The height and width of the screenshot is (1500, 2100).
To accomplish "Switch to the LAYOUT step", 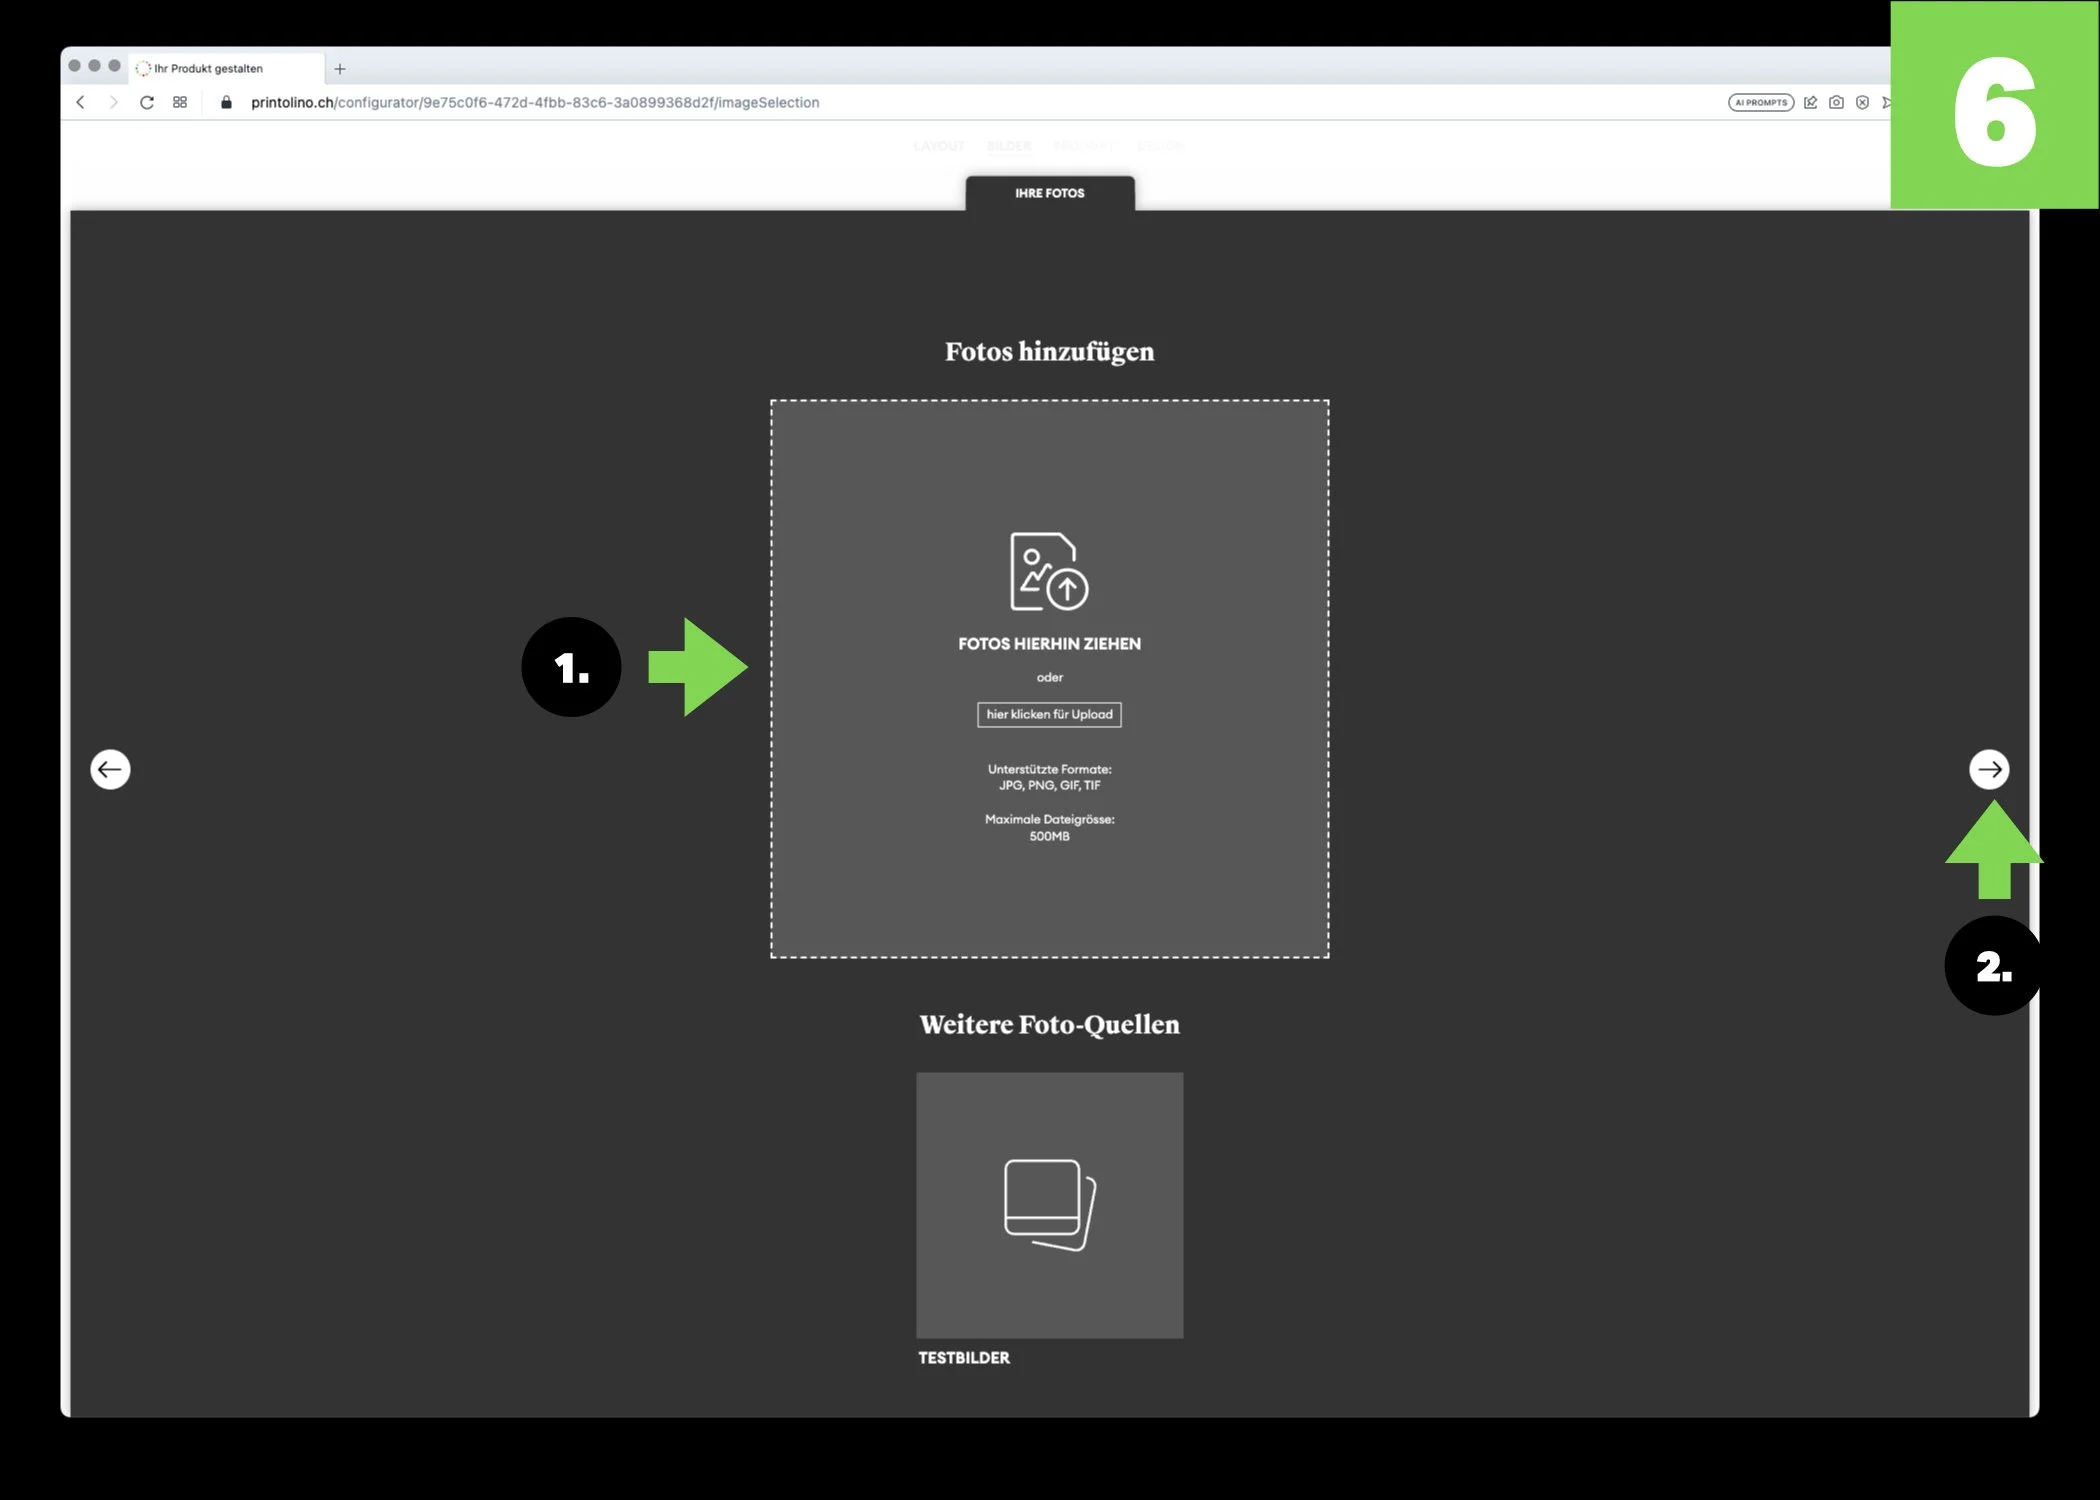I will [938, 146].
